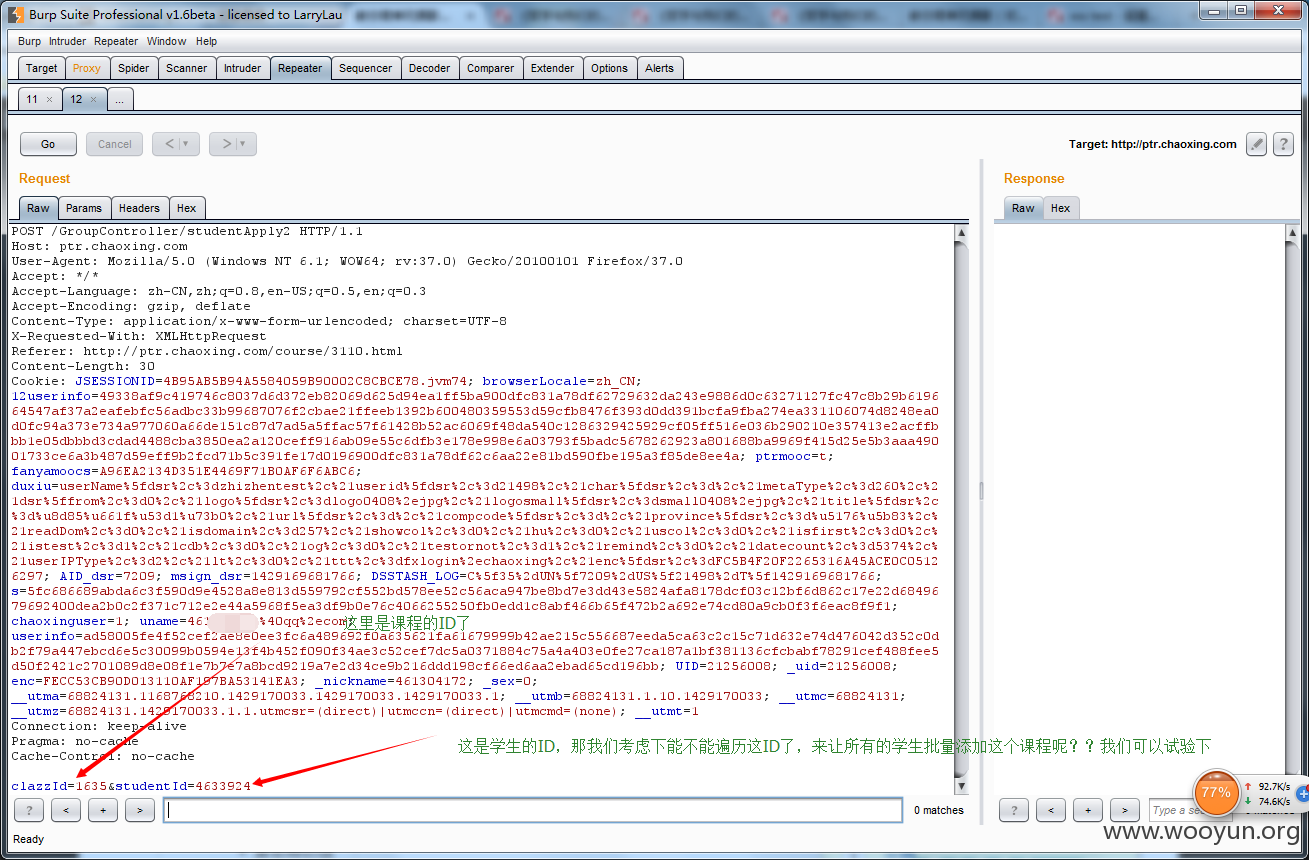Switch to the Target tool tab
1309x860 pixels.
[42, 68]
